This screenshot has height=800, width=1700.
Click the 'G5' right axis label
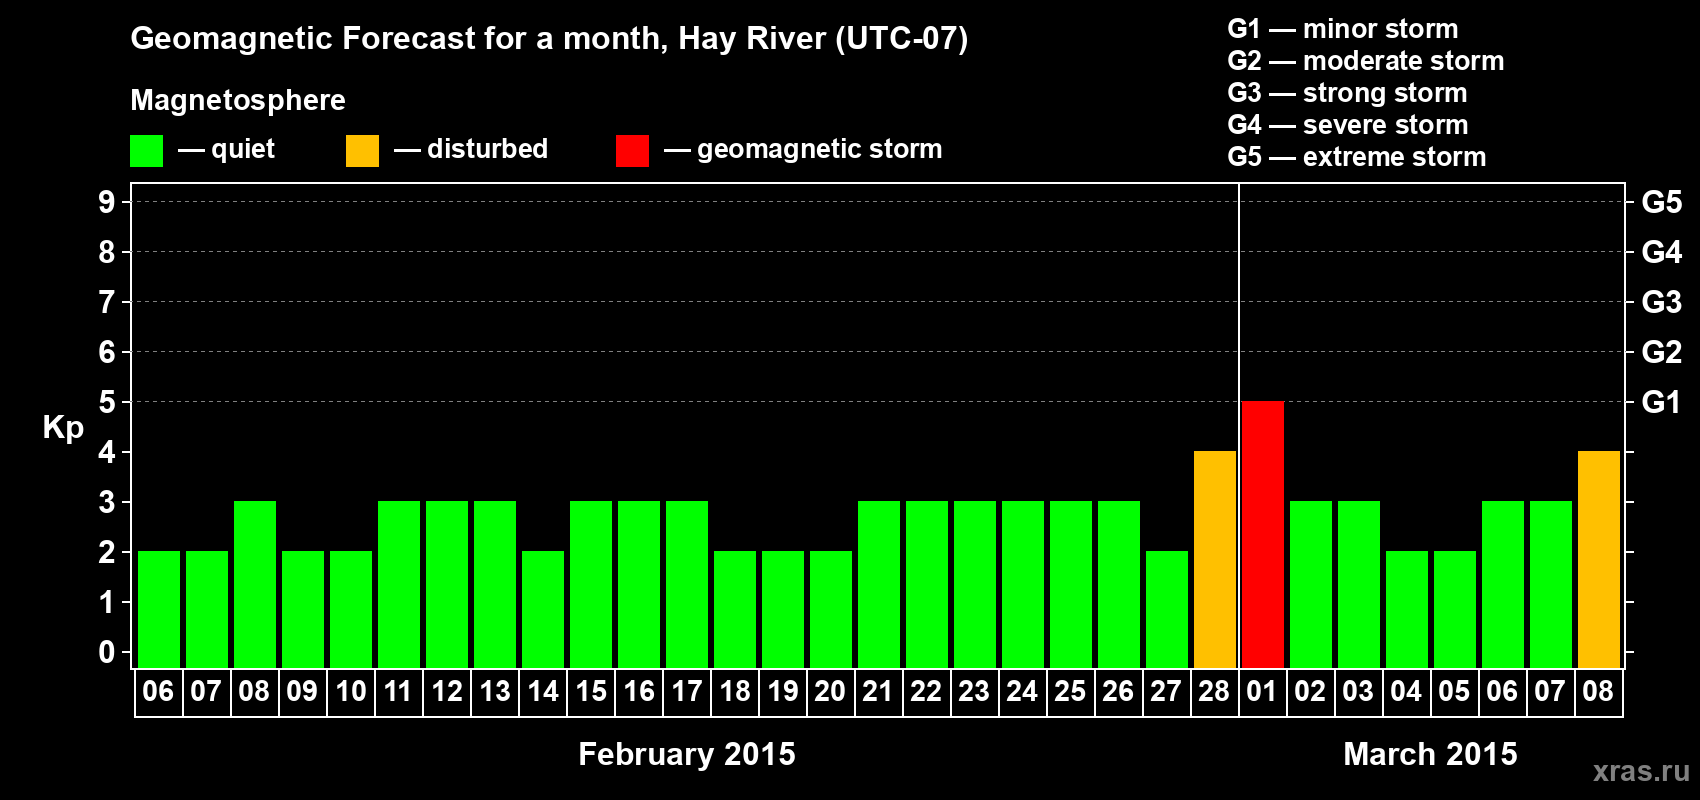[x=1661, y=202]
